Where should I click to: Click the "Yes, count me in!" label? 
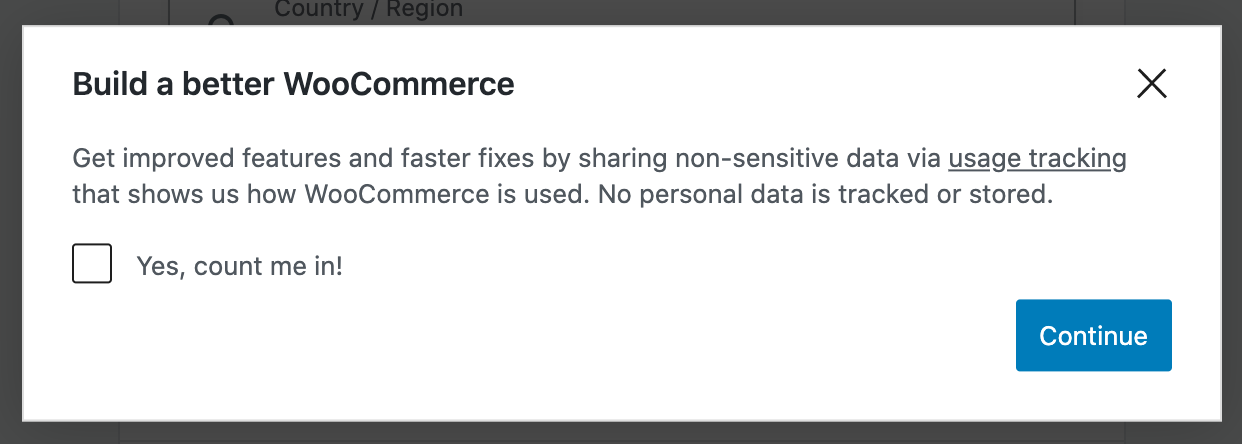pos(239,266)
